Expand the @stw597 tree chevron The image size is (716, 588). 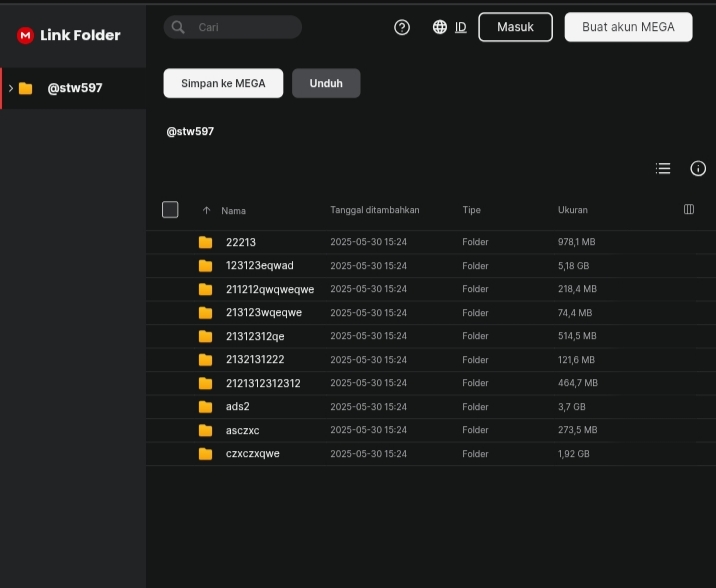coord(11,88)
